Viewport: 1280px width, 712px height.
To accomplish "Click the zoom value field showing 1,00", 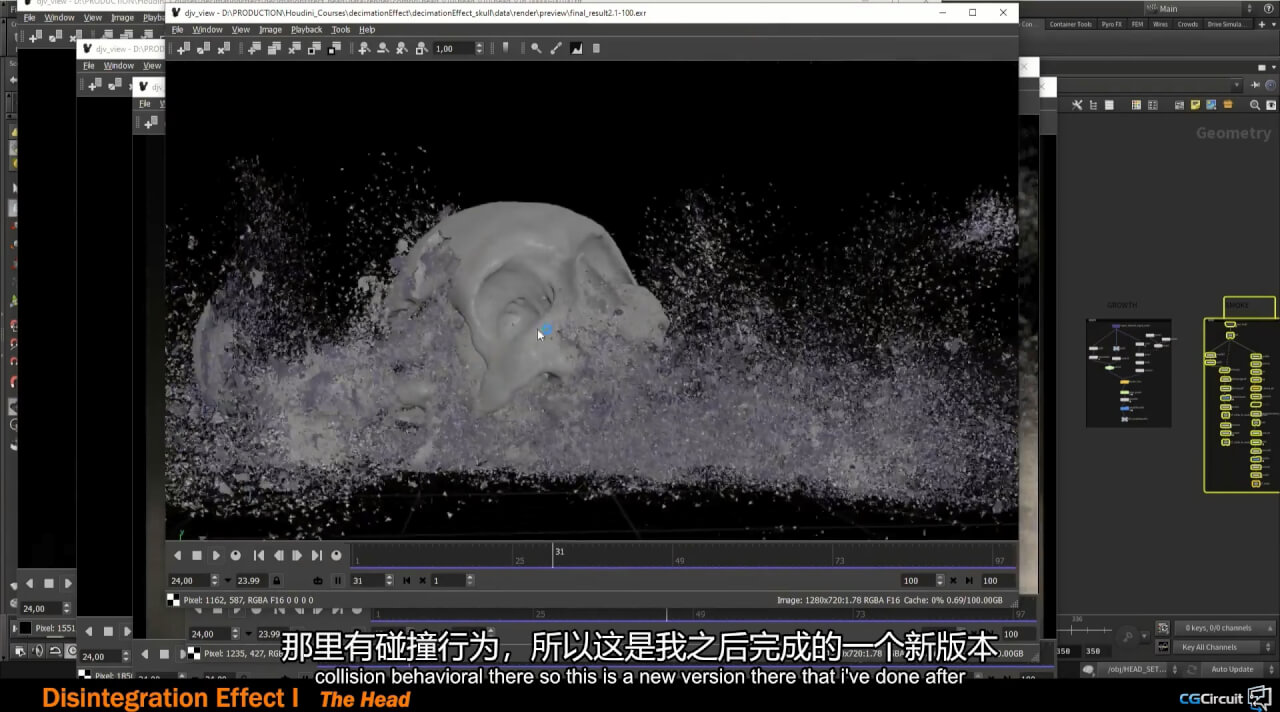I will click(453, 48).
